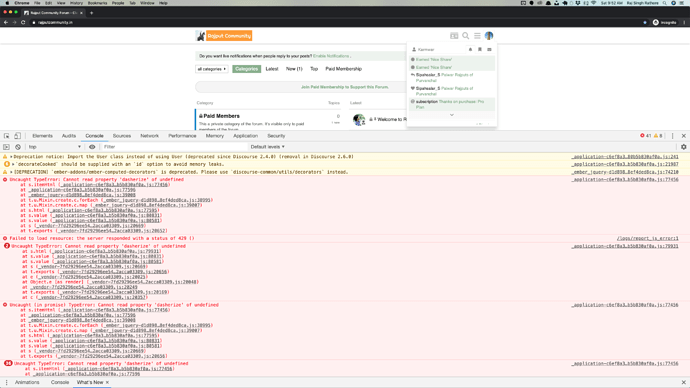Switch to the New (1) forum tab
Screen dimensions: 690x388
(x=294, y=69)
